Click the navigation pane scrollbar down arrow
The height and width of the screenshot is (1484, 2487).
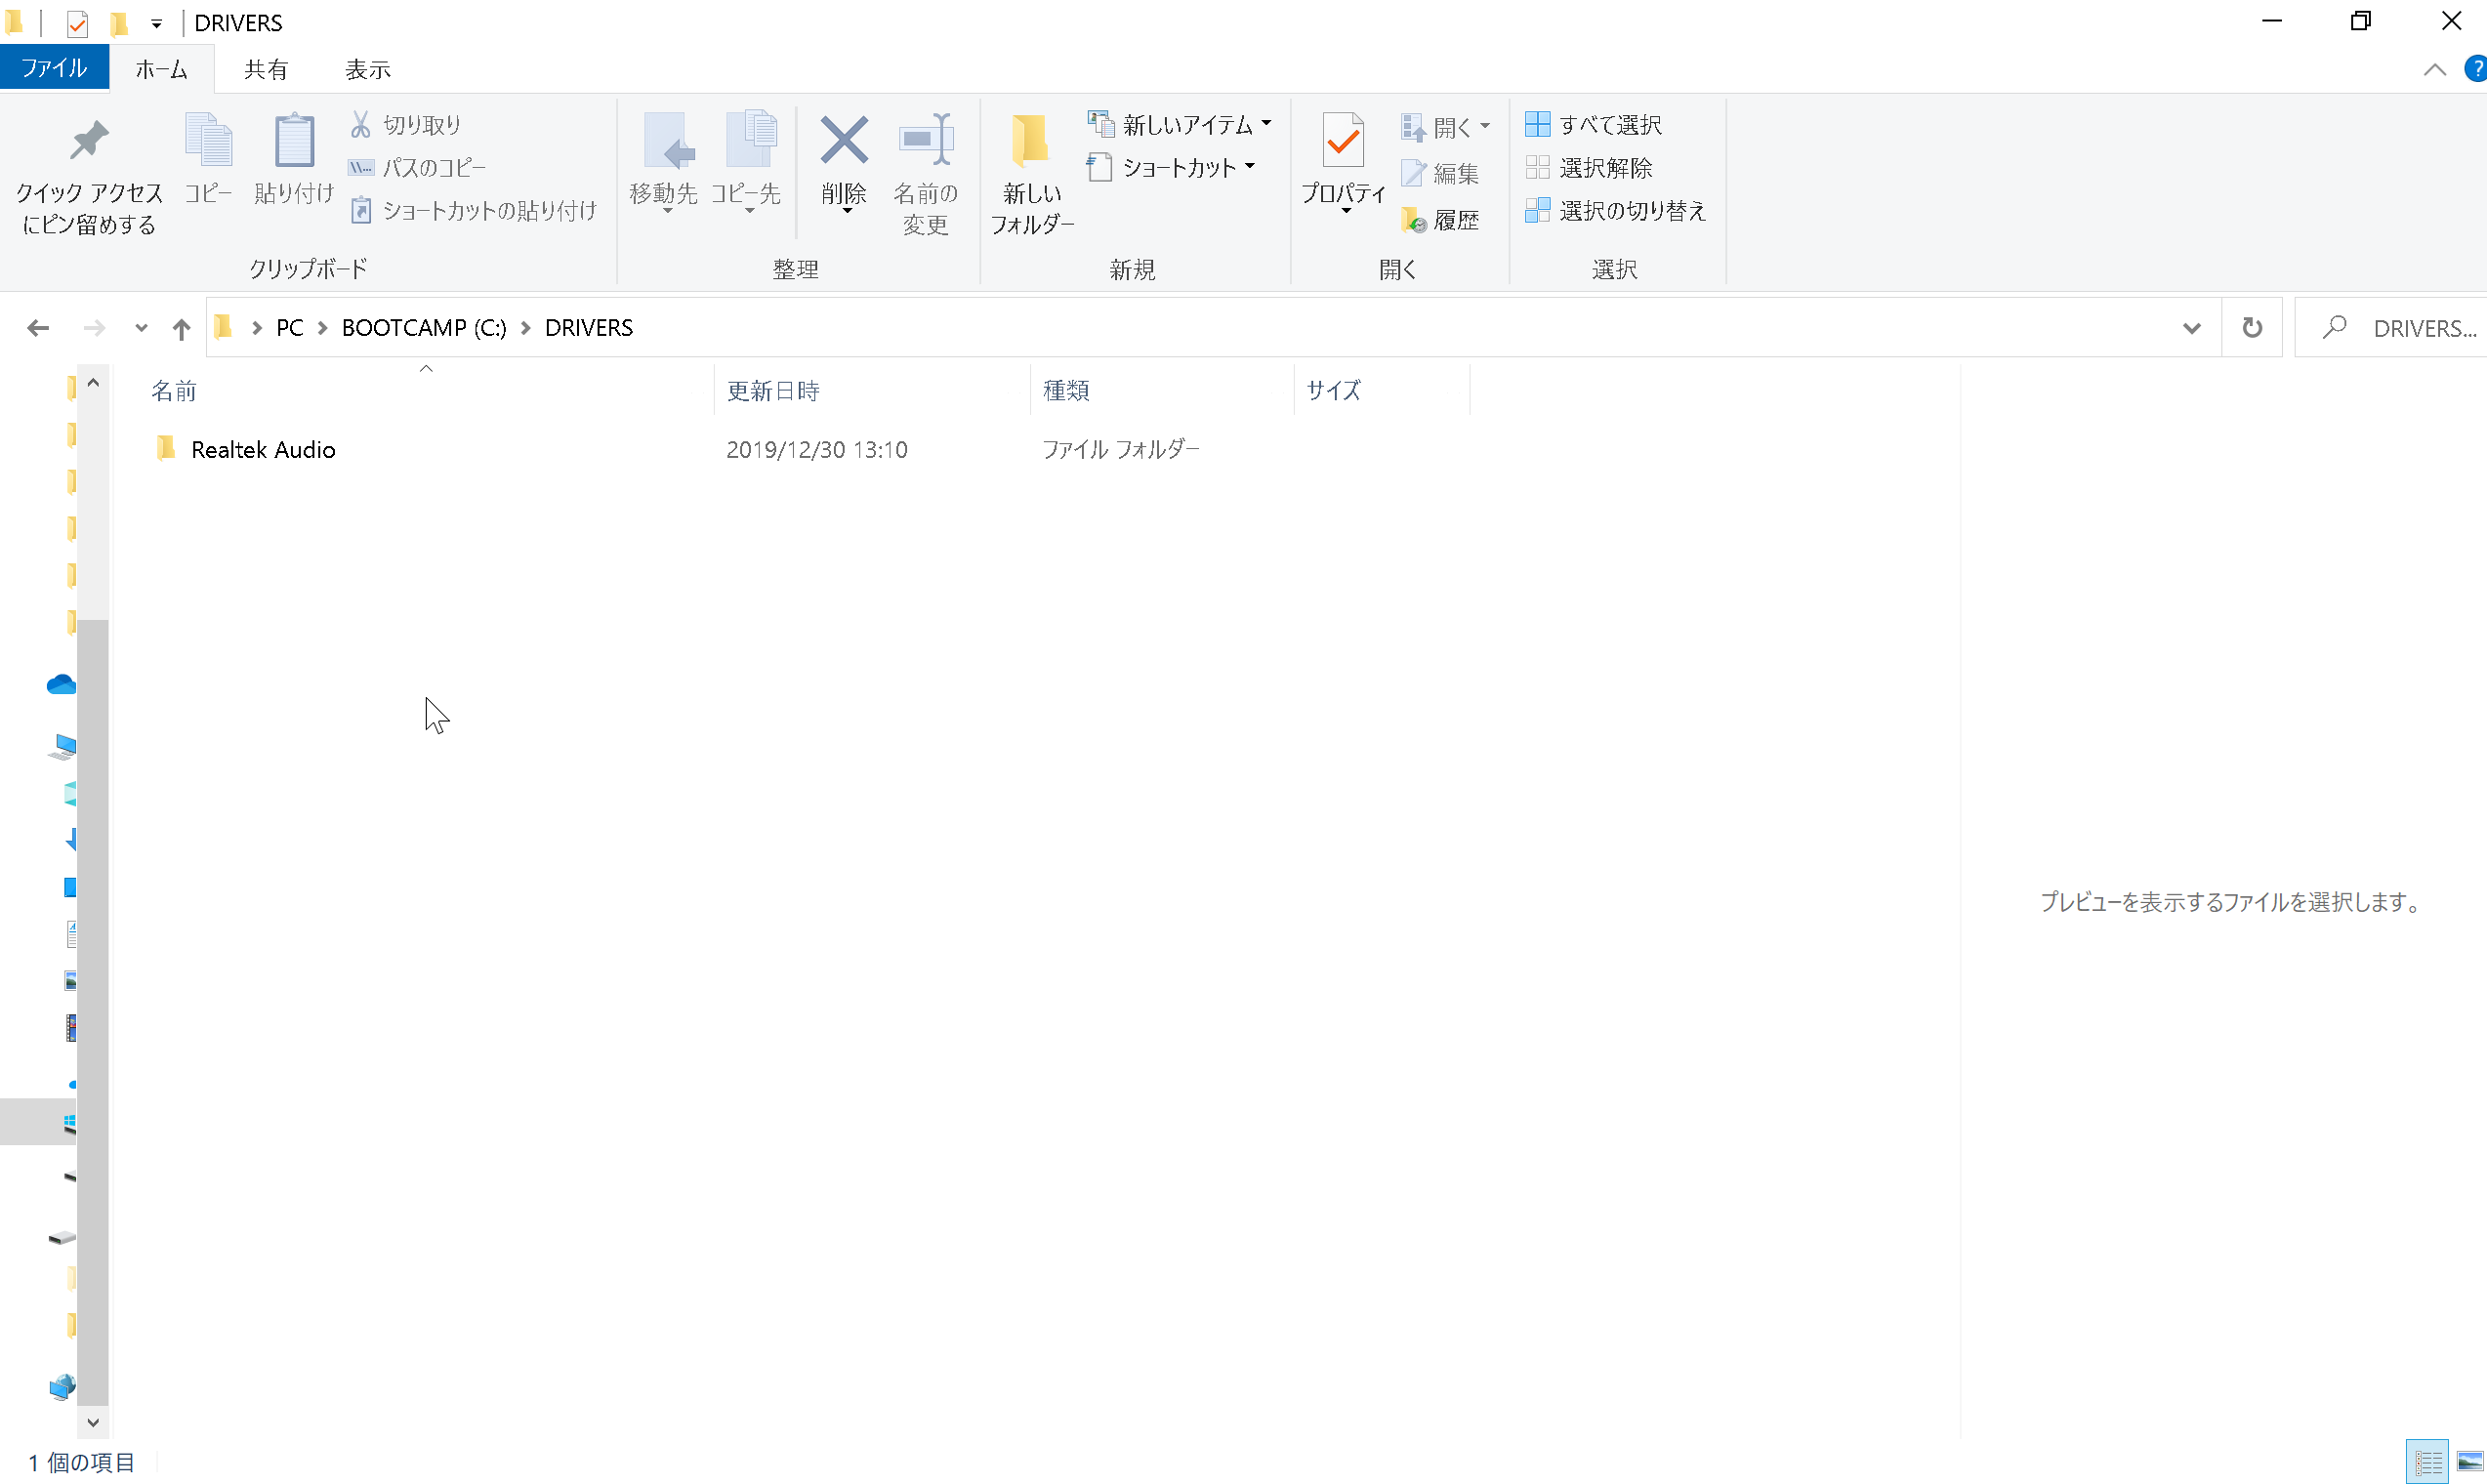click(93, 1421)
